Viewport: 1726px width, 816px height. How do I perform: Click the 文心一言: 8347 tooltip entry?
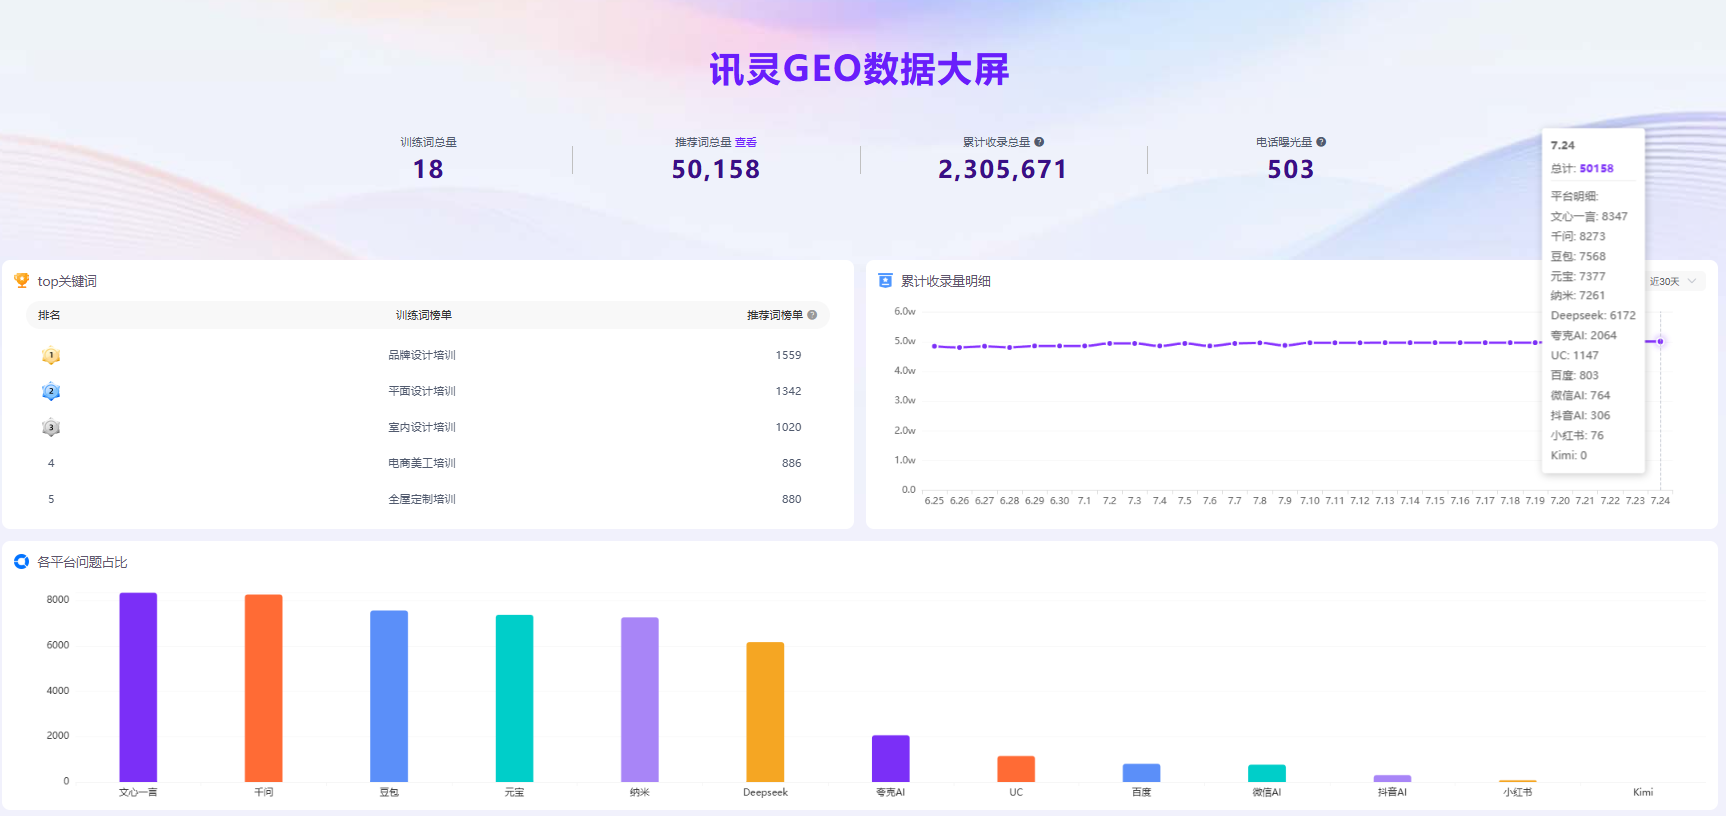pyautogui.click(x=1589, y=216)
